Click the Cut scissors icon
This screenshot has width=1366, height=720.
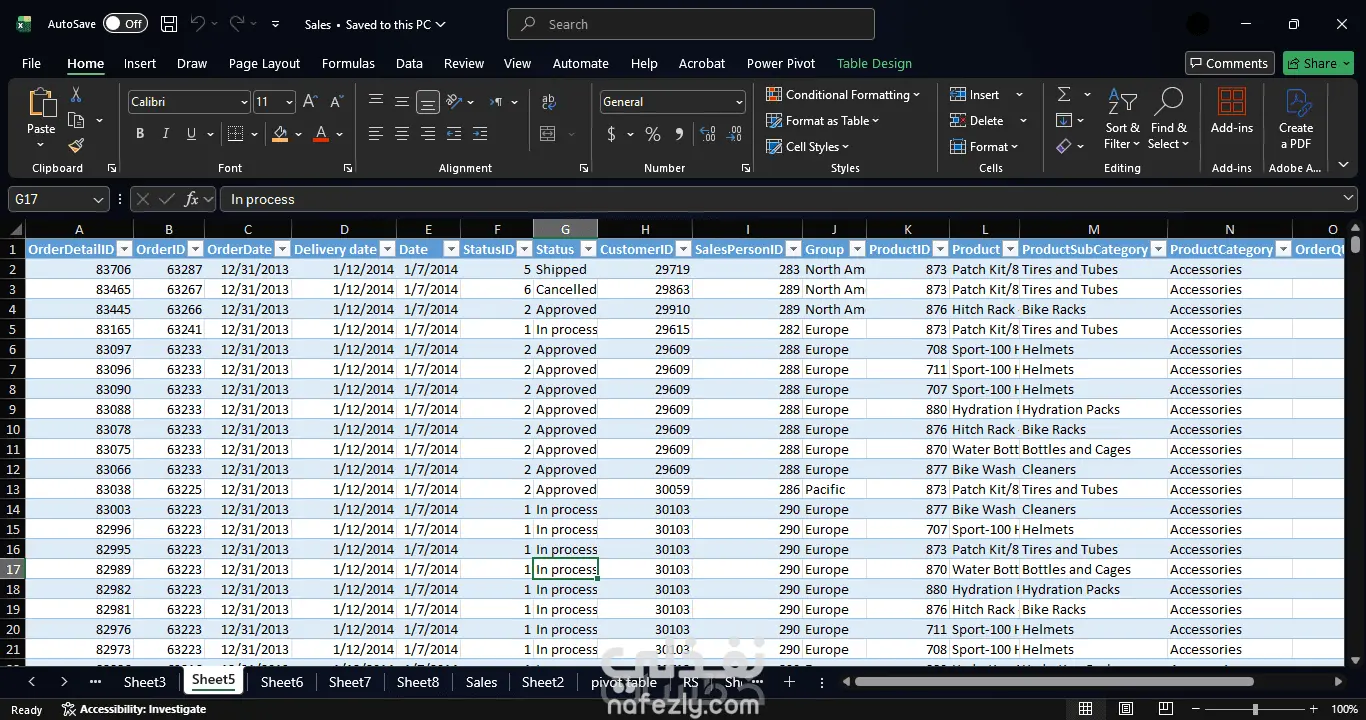[76, 95]
